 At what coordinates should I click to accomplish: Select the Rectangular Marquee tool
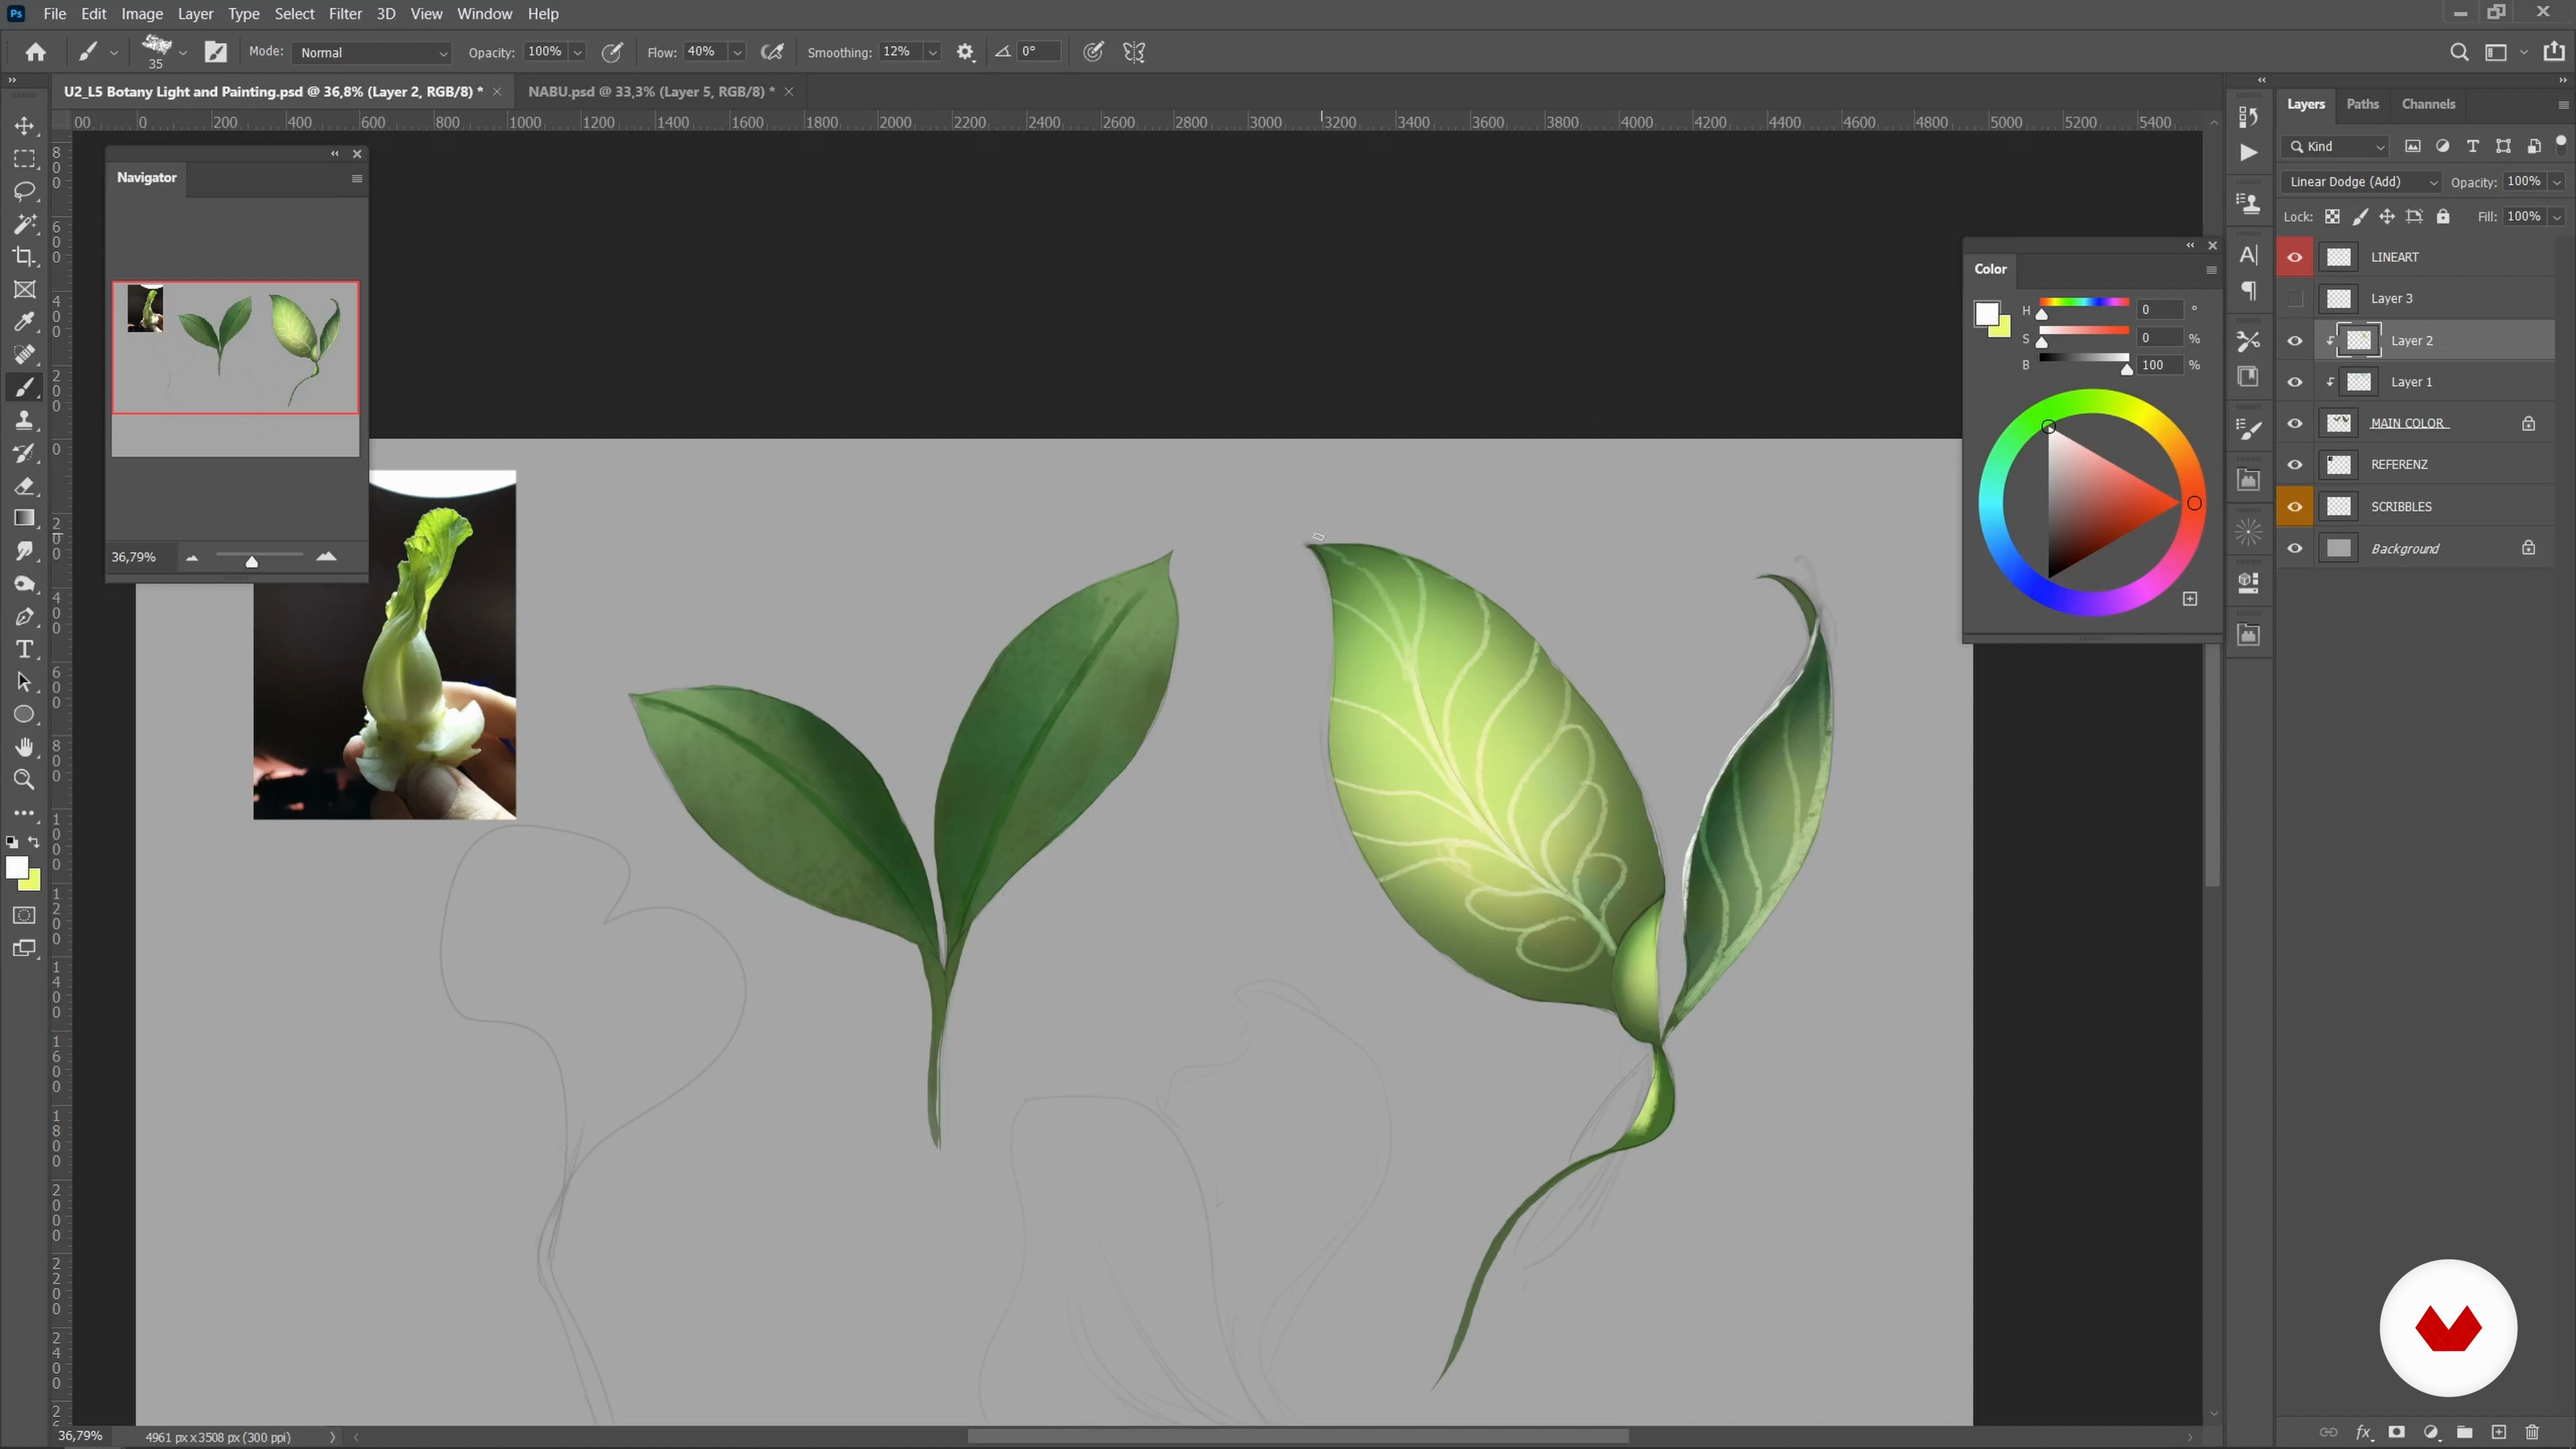pyautogui.click(x=24, y=159)
